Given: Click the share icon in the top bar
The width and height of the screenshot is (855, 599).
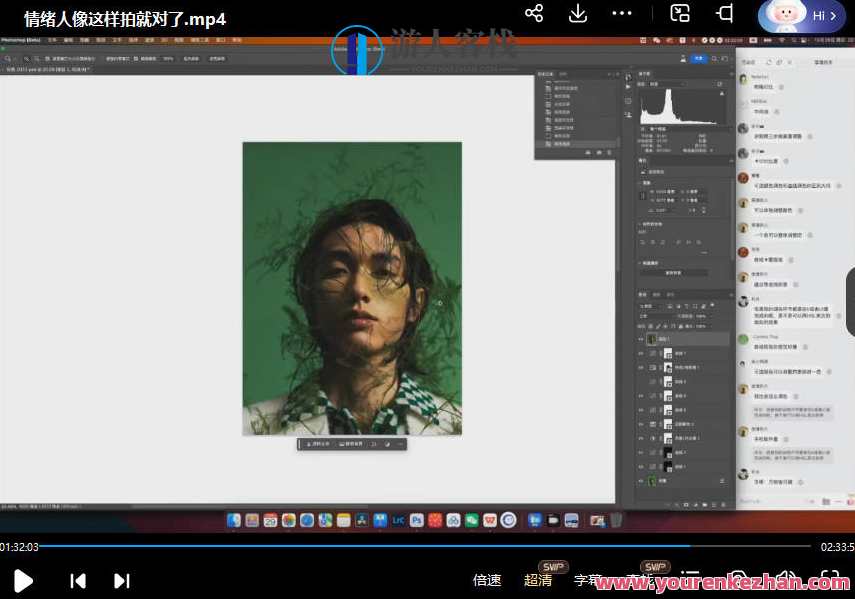Looking at the screenshot, I should click(x=534, y=13).
